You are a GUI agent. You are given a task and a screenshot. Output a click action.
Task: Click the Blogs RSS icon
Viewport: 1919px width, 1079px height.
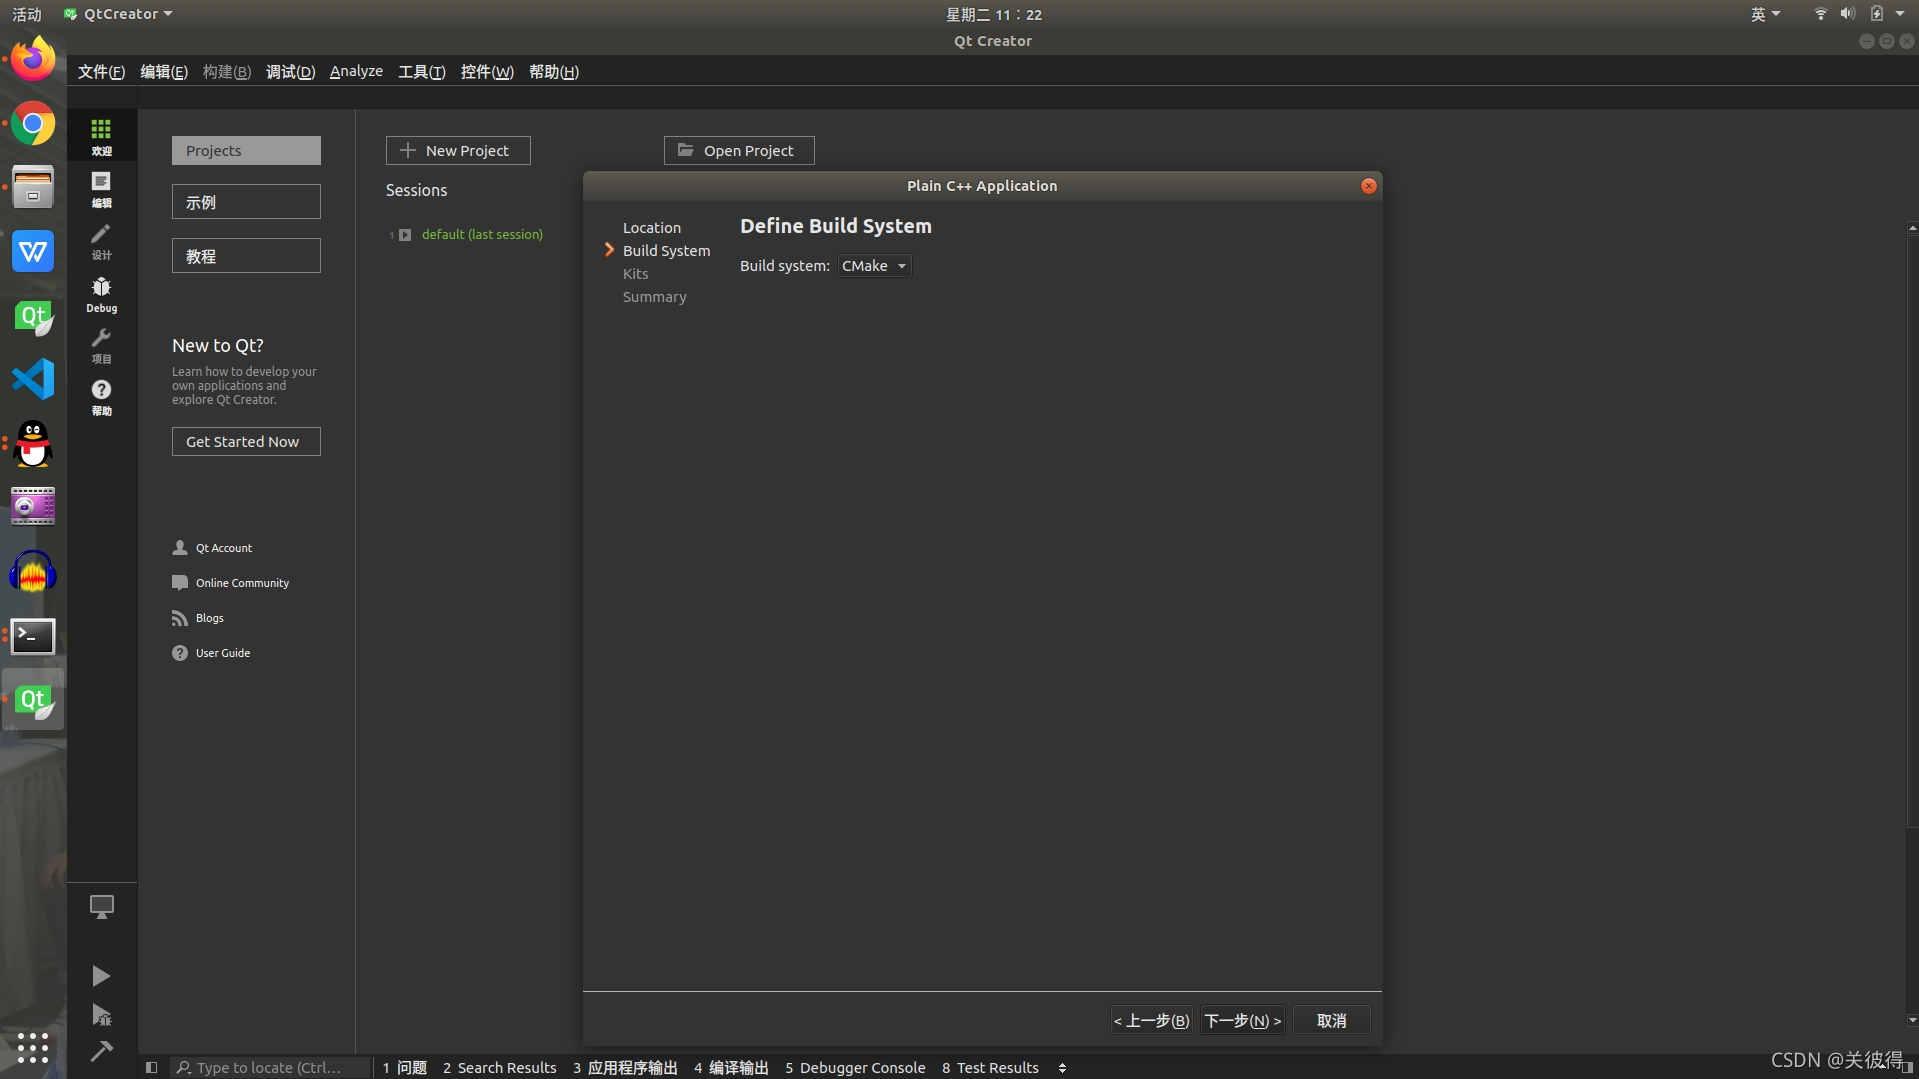(180, 618)
